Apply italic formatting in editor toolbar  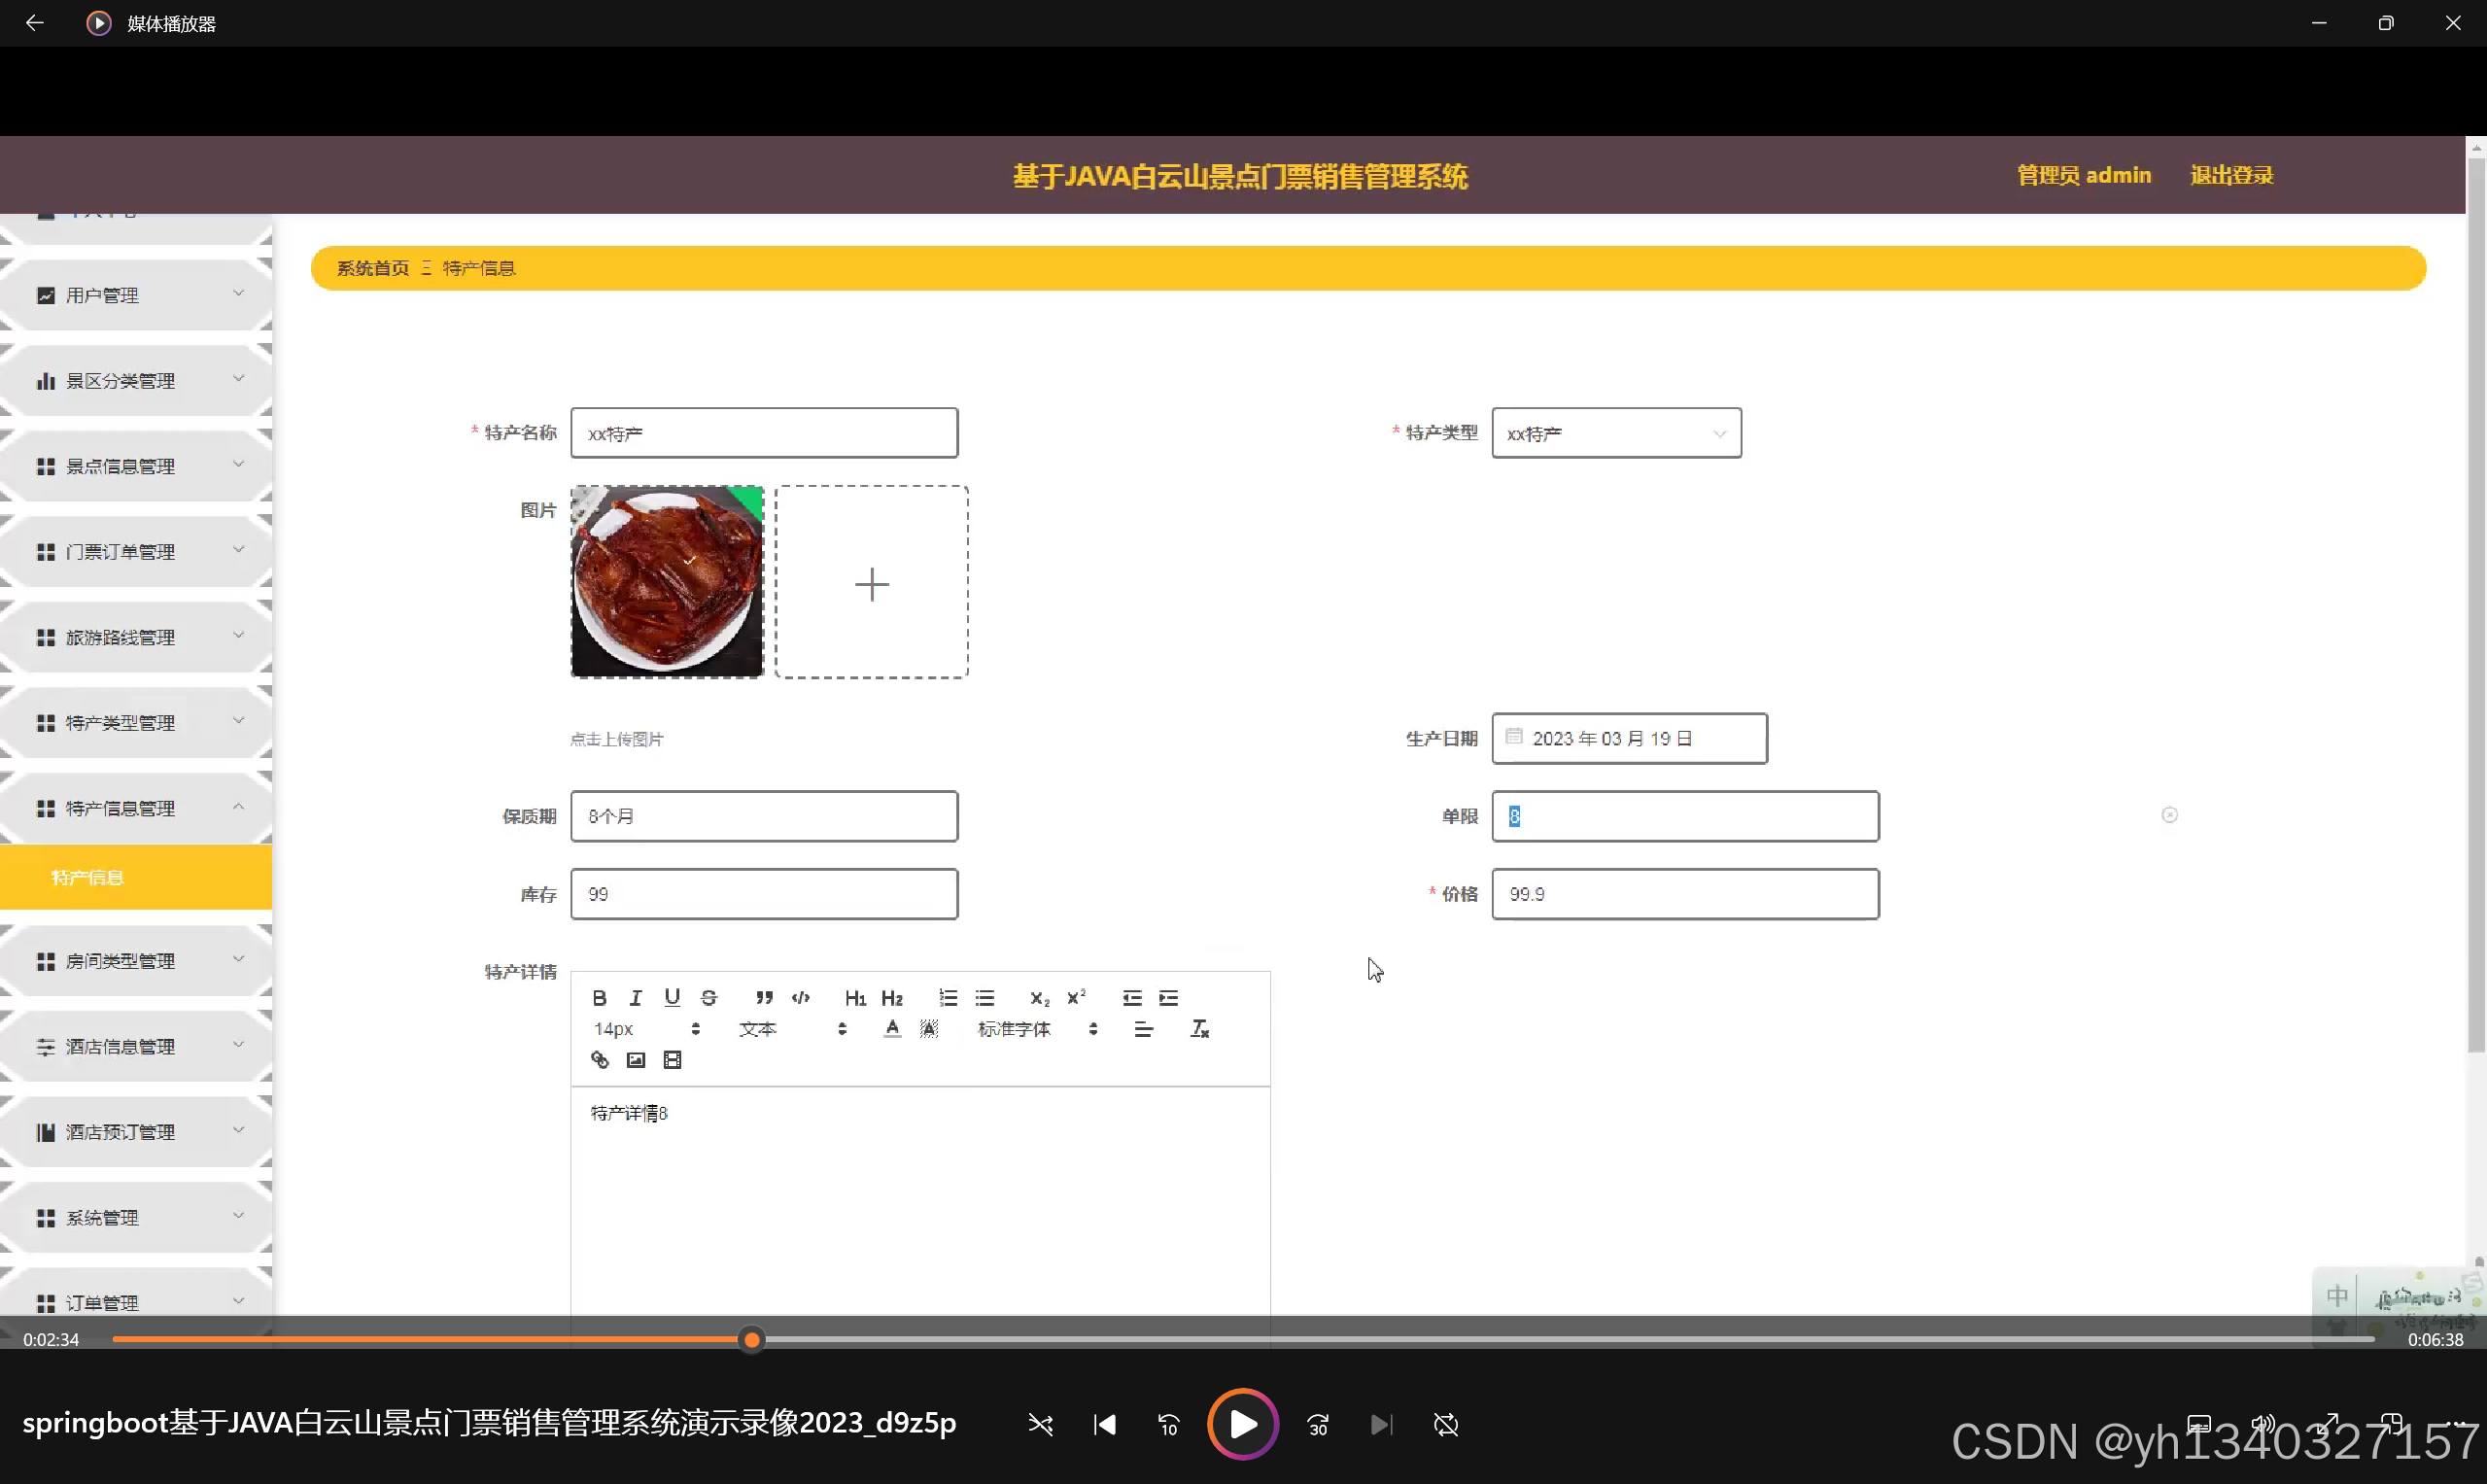pyautogui.click(x=635, y=997)
